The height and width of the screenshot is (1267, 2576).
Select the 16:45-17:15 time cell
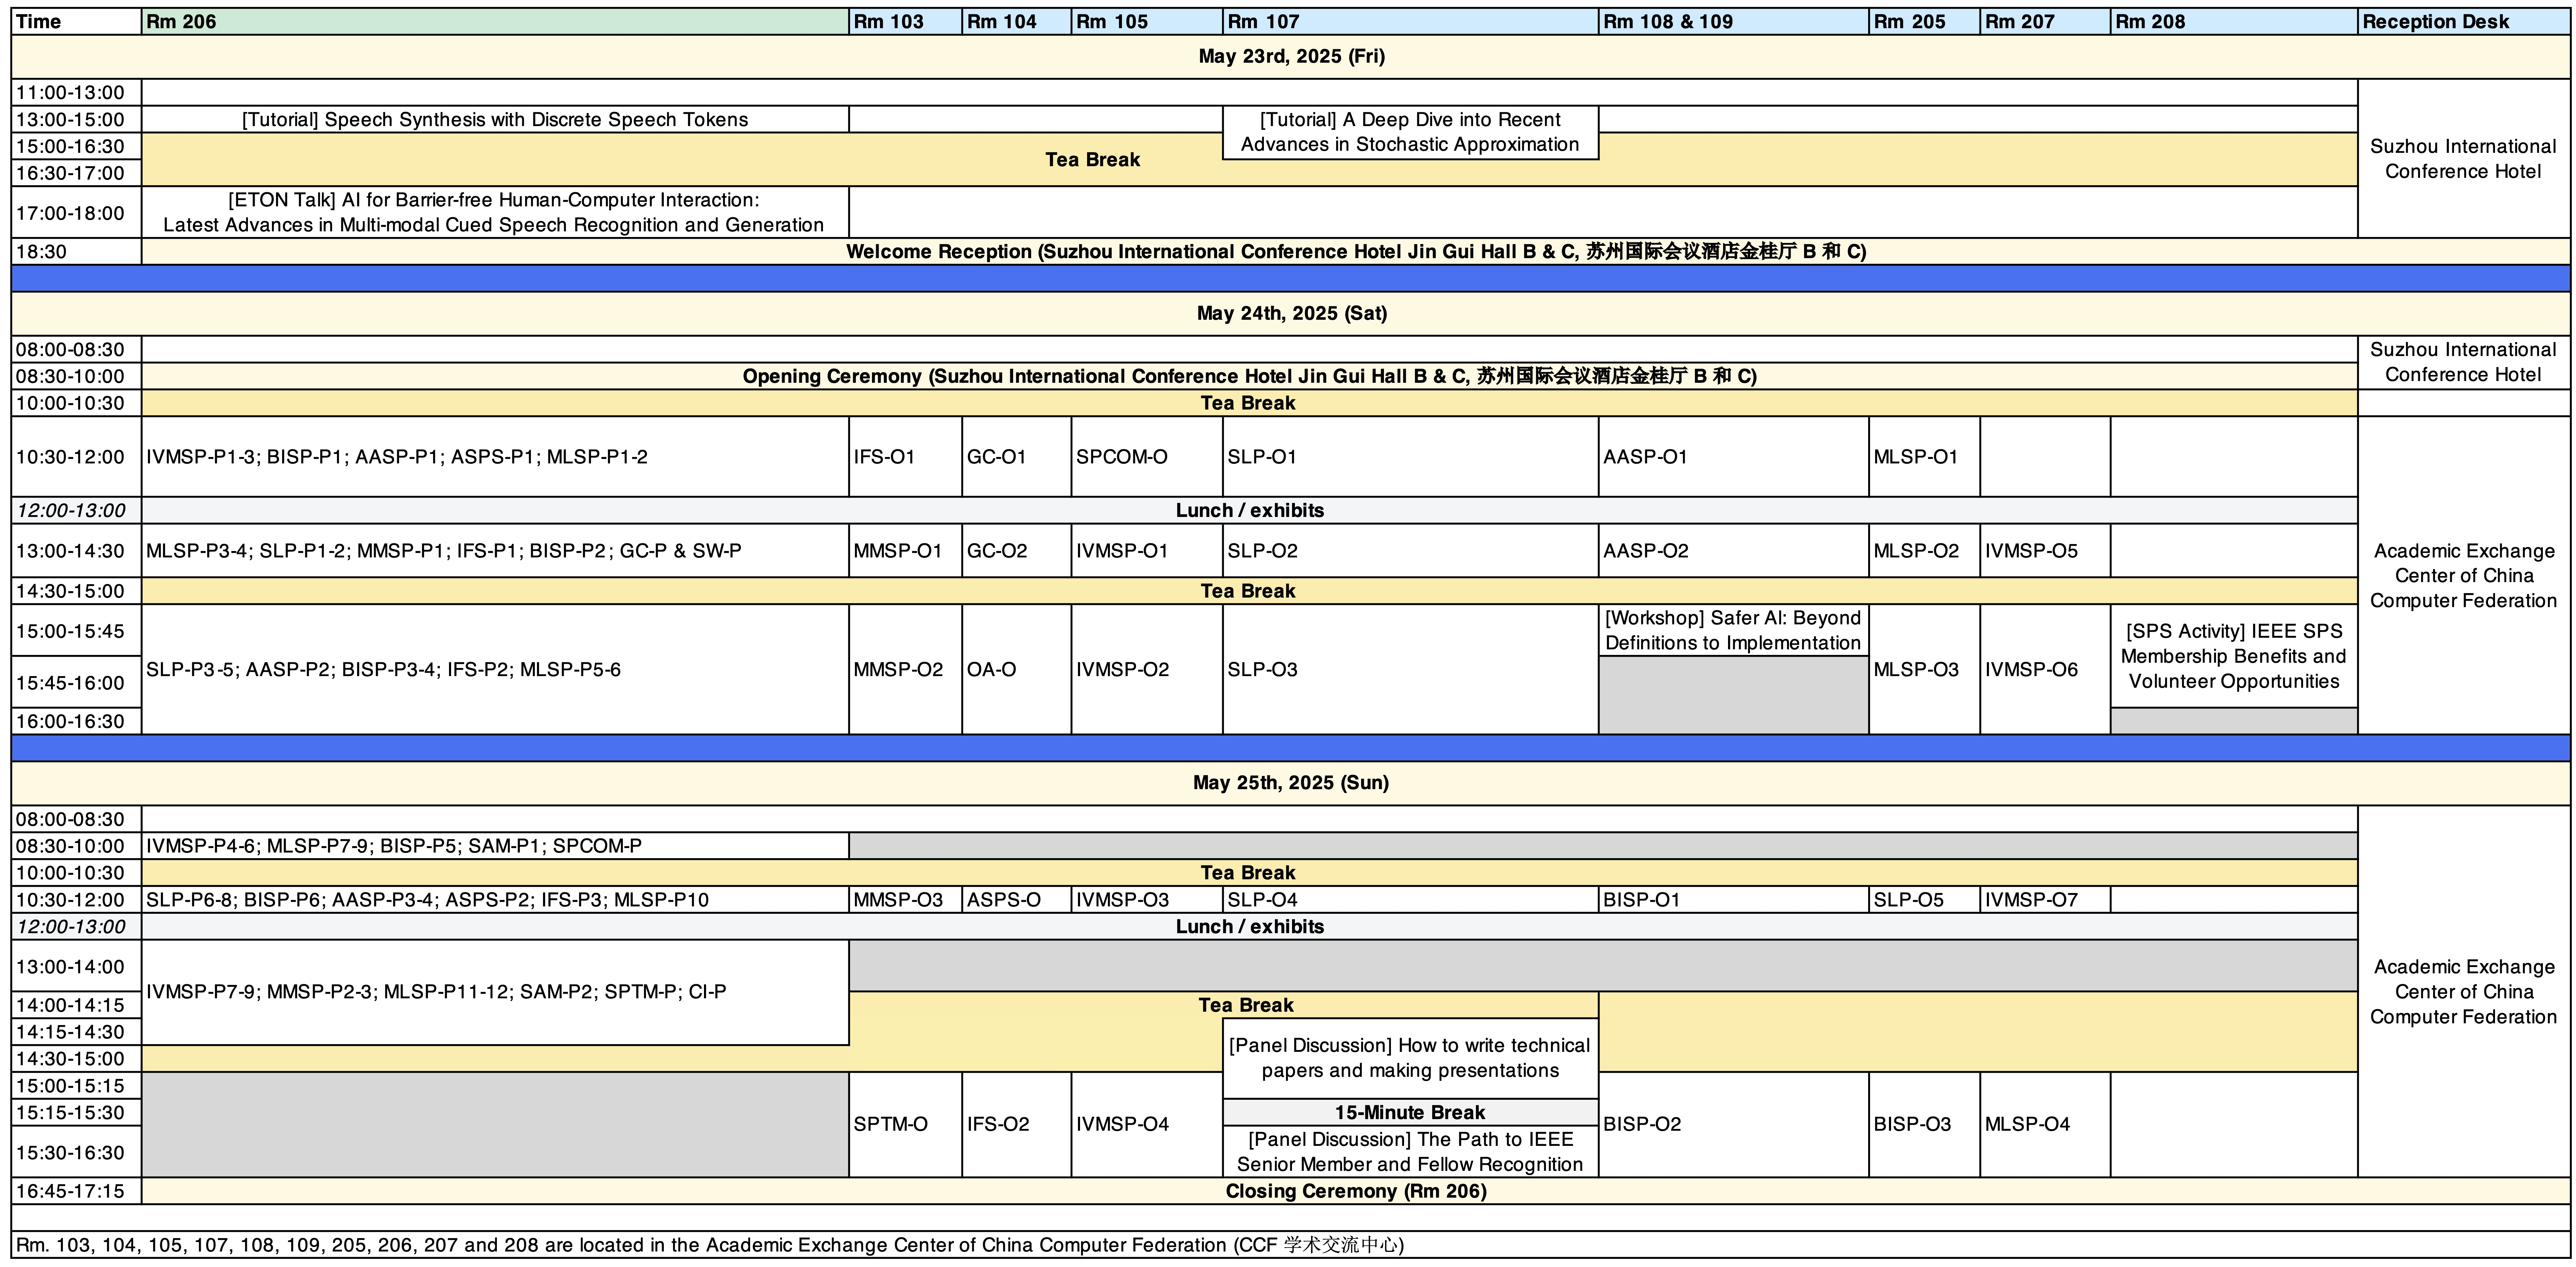pyautogui.click(x=76, y=1191)
